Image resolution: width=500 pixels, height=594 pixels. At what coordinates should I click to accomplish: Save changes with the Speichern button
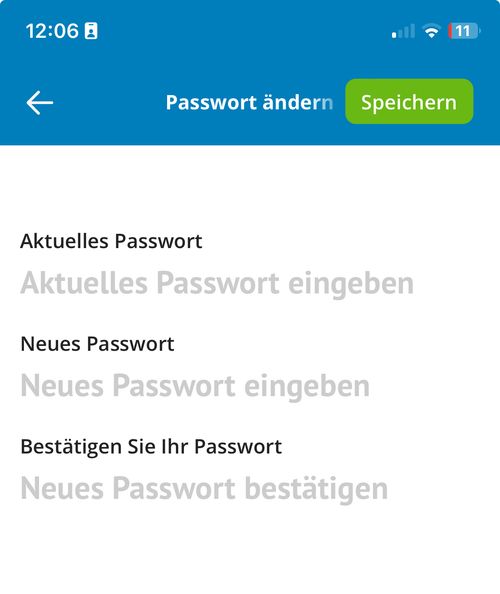pos(409,102)
